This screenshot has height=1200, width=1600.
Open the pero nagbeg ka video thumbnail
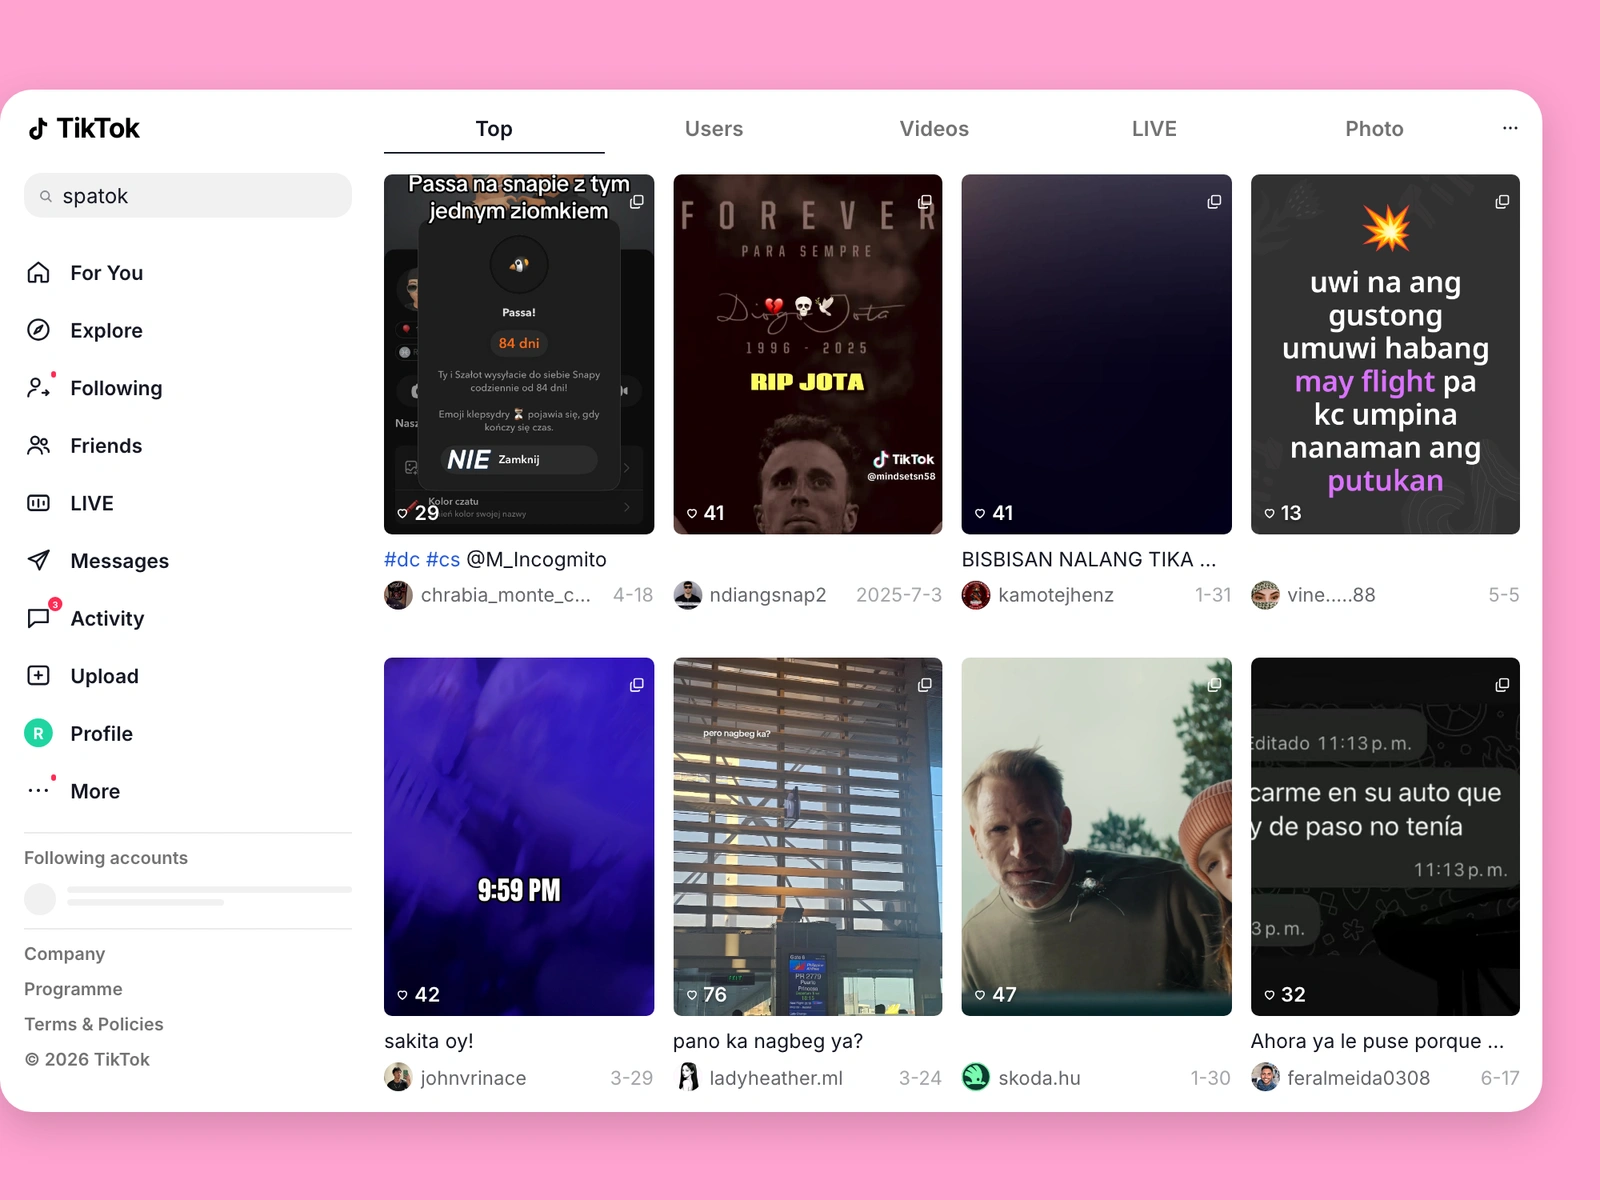tap(808, 837)
